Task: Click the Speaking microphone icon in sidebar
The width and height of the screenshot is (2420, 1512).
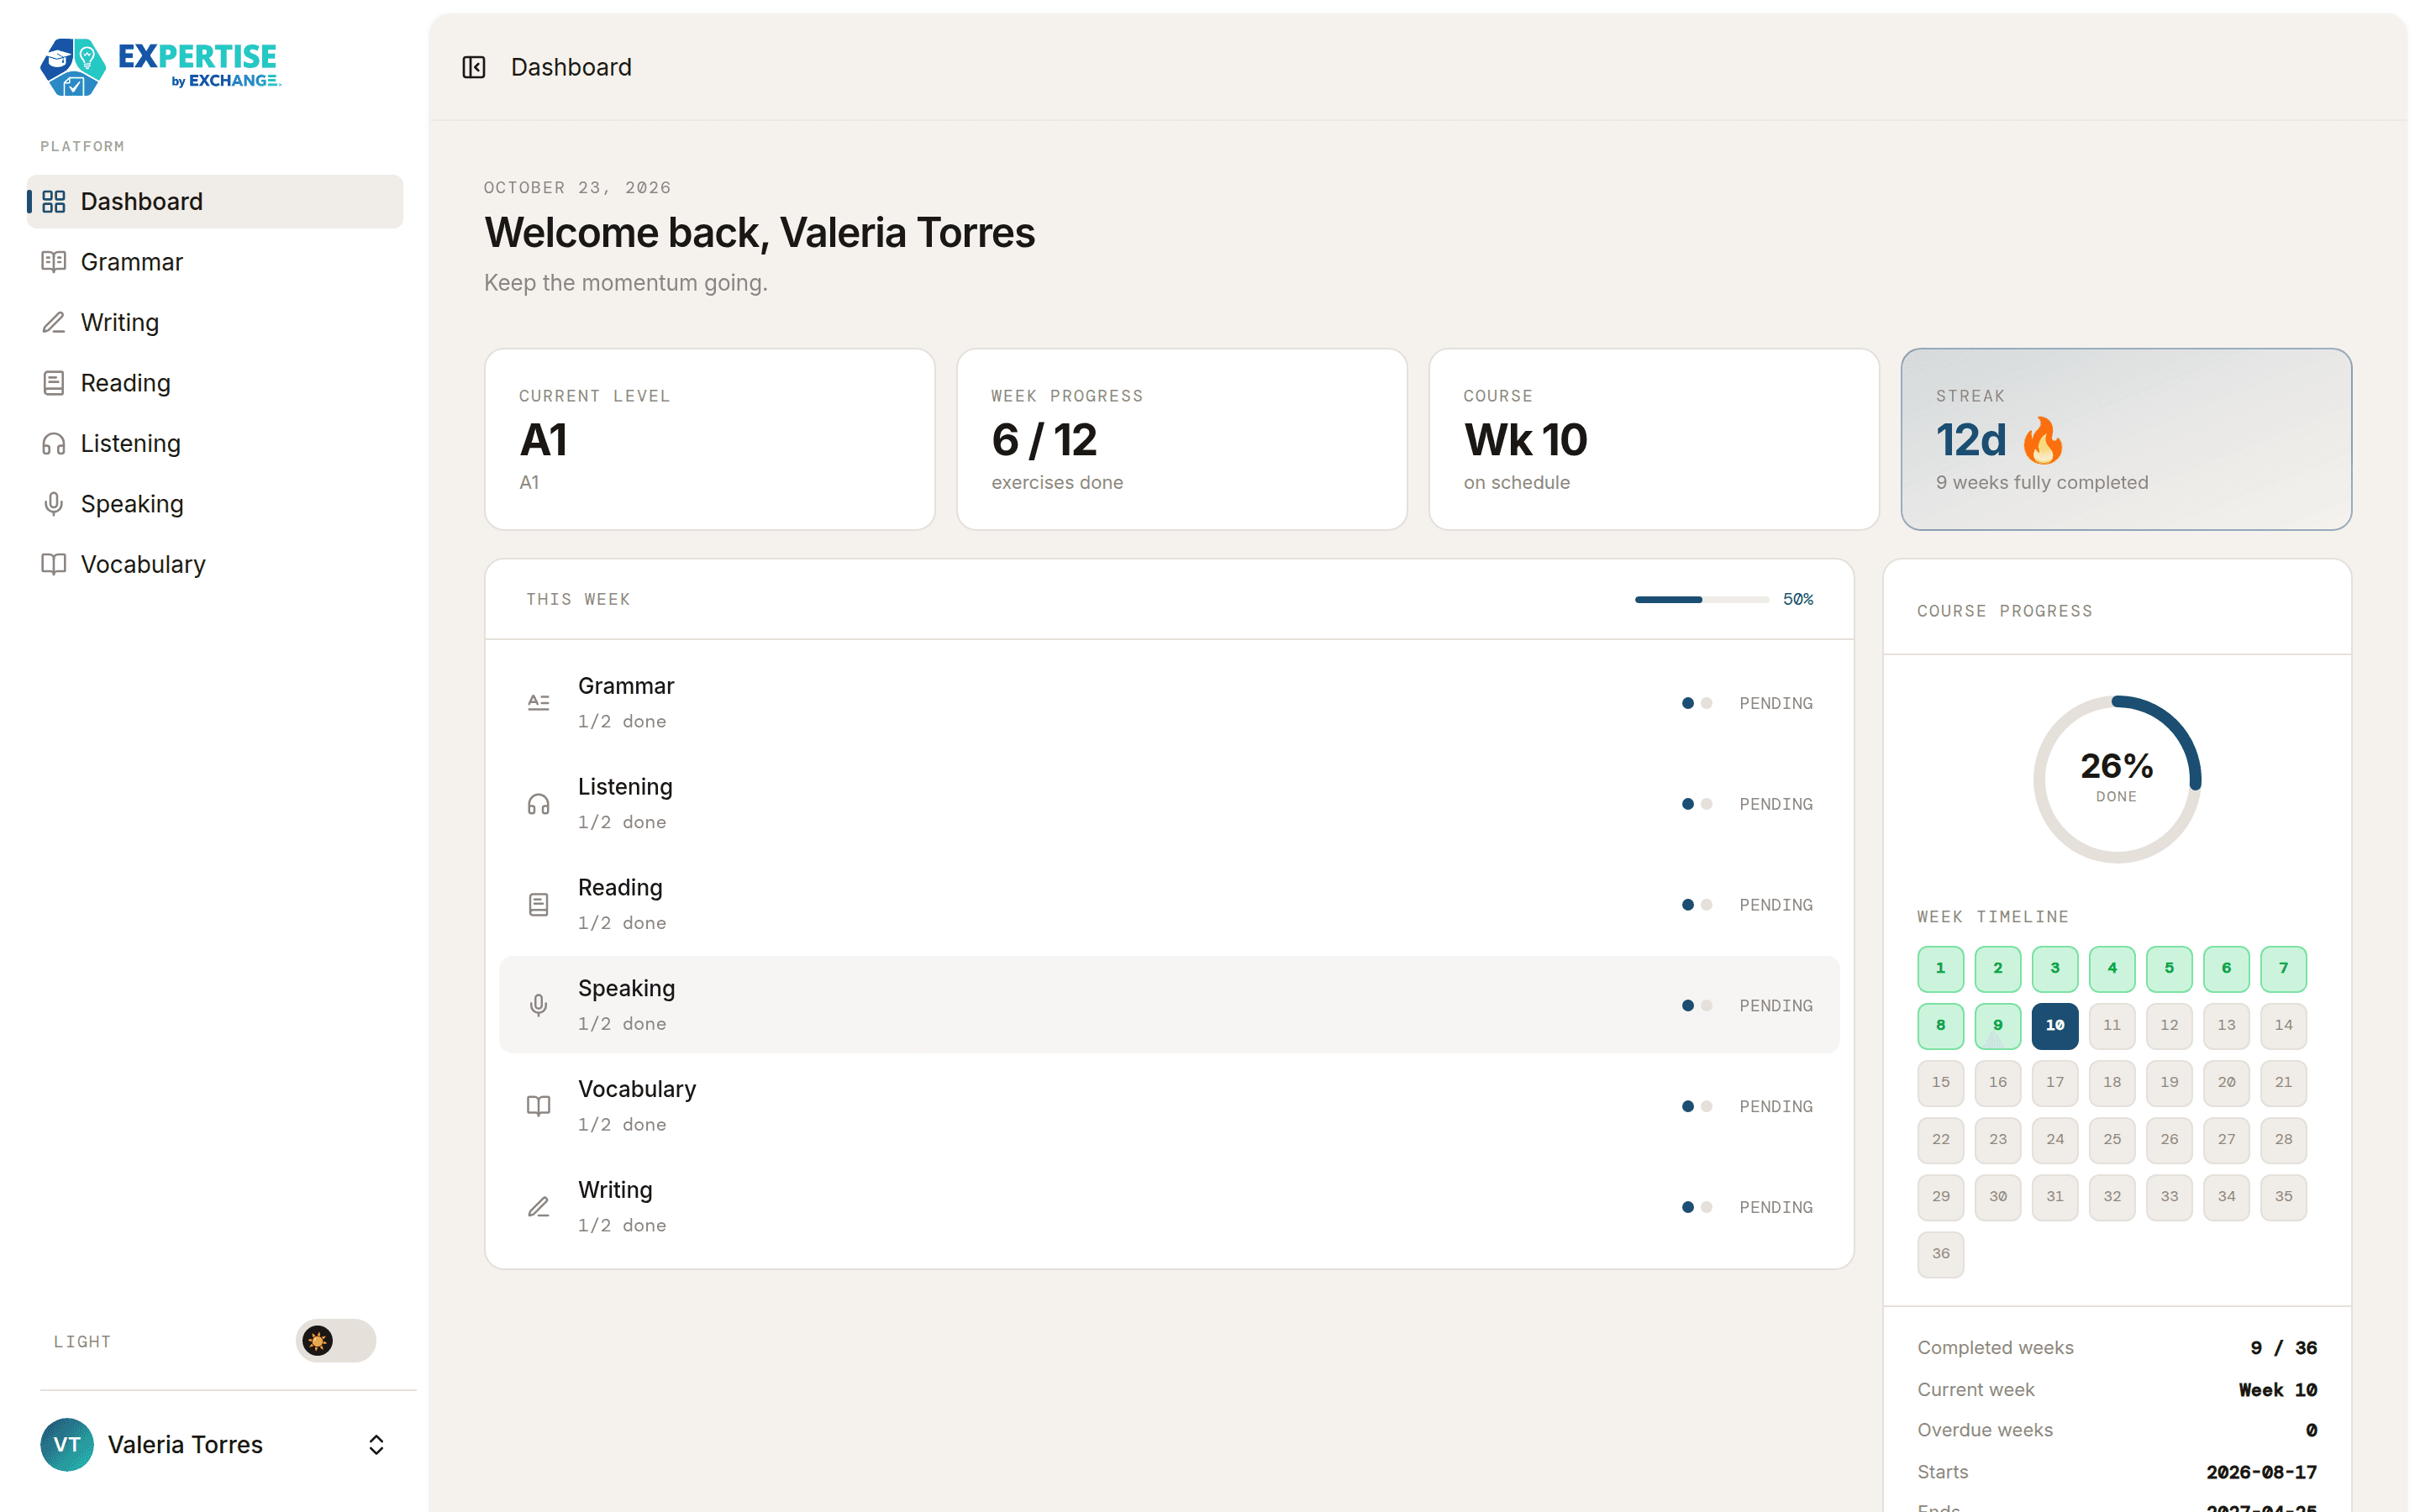Action: point(54,504)
